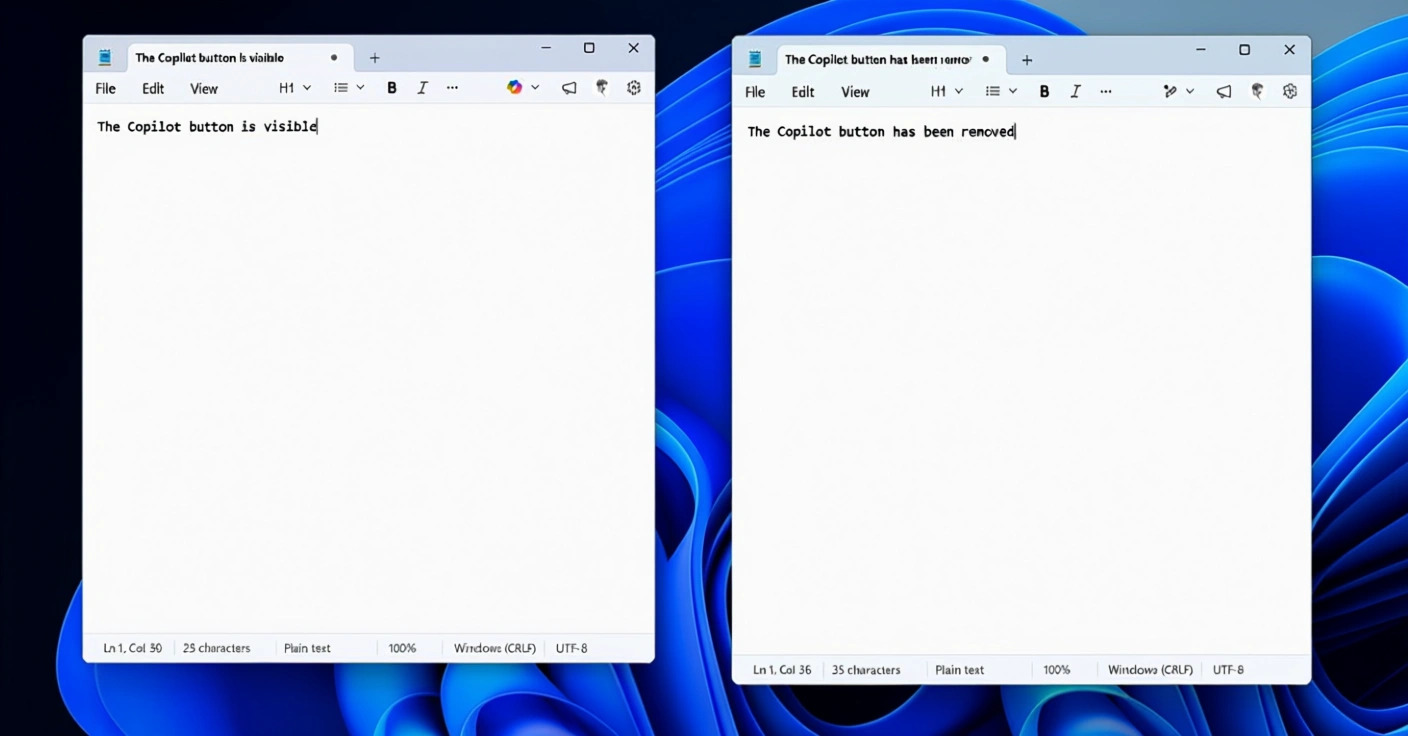This screenshot has width=1408, height=736.
Task: Toggle bold formatting in the right Notepad
Action: [1044, 92]
